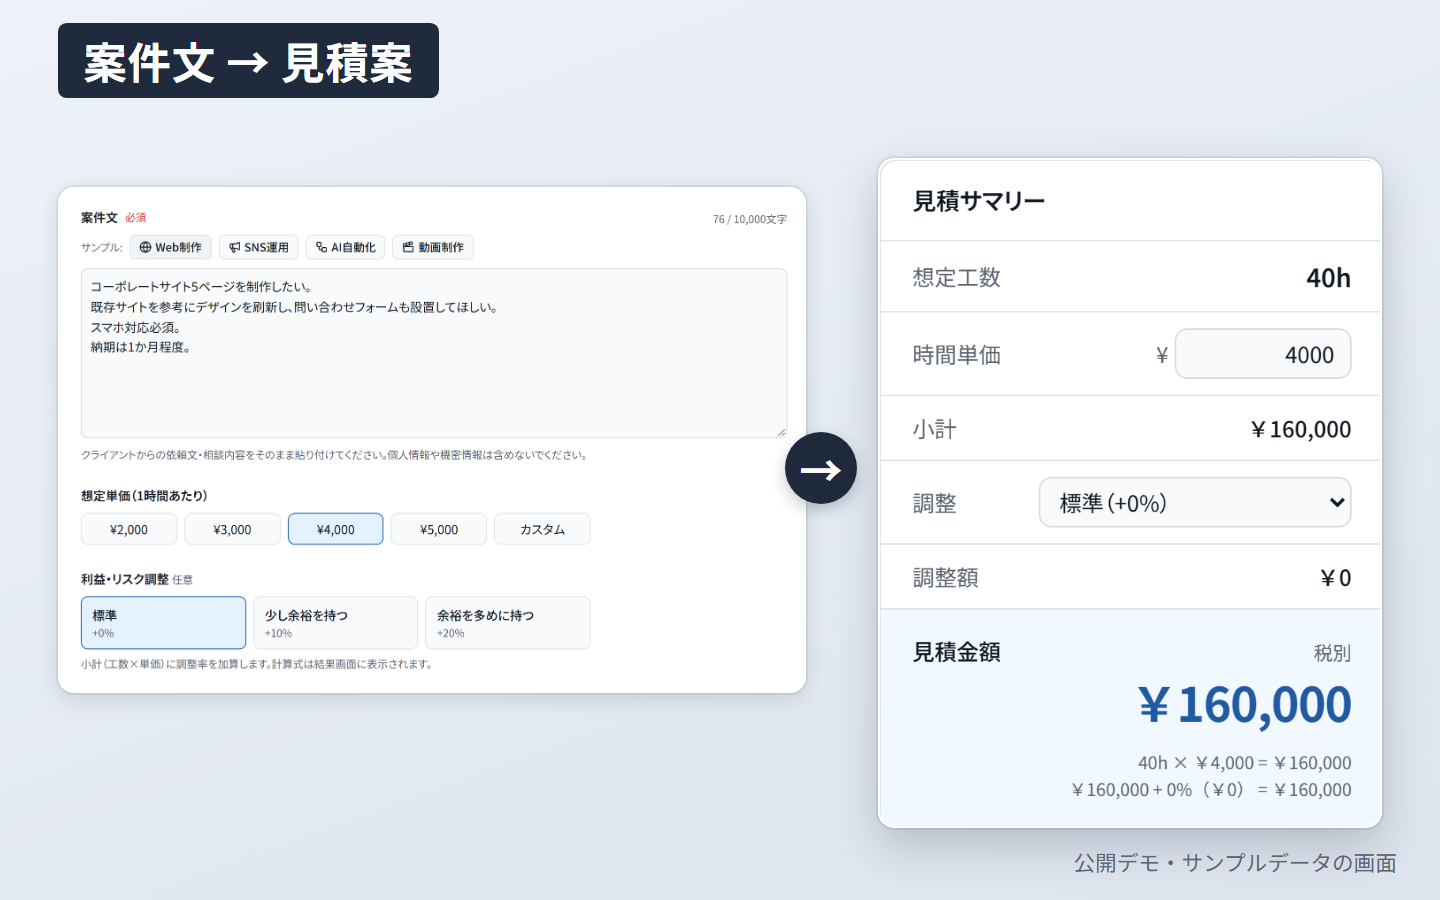Image resolution: width=1440 pixels, height=900 pixels.
Task: Click the 想定単価(1時間あたり) label
Action: [144, 496]
